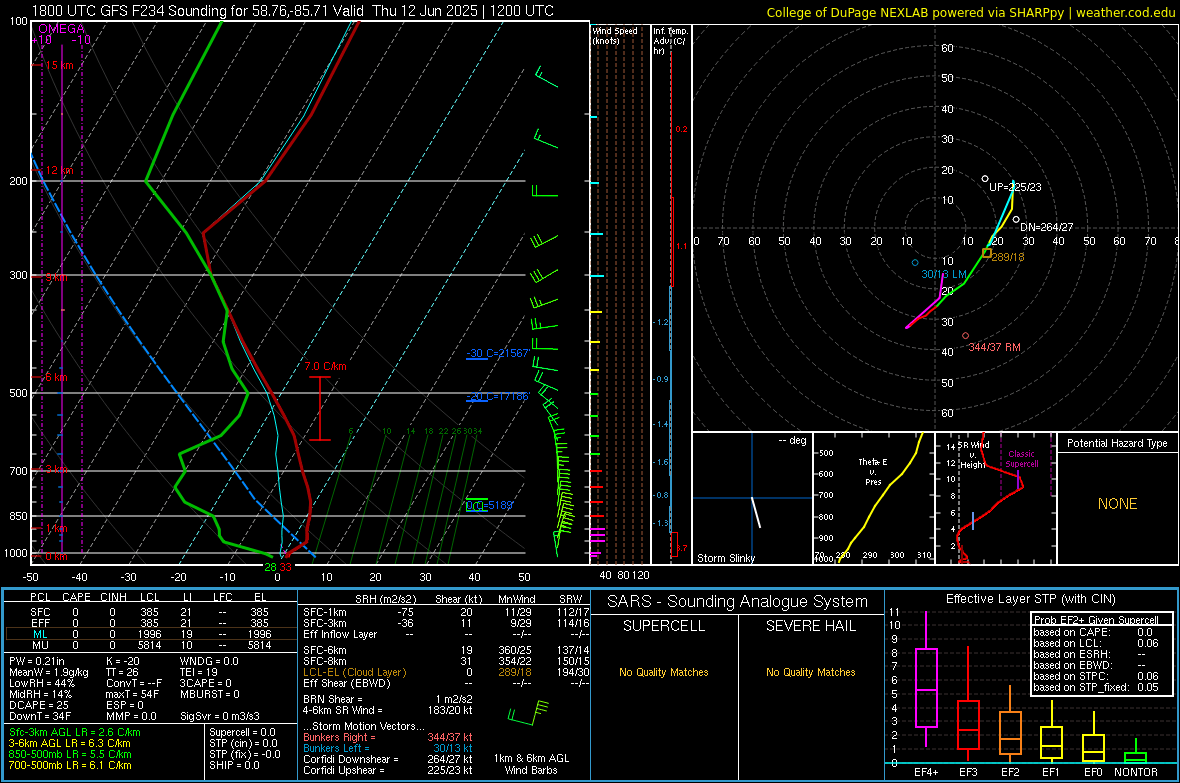Click the PW = 0.21in value
1180x783 pixels.
coord(37,661)
